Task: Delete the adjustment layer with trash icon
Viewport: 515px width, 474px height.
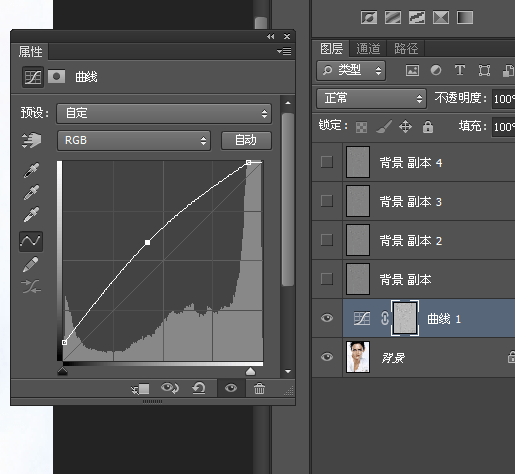Action: tap(259, 388)
